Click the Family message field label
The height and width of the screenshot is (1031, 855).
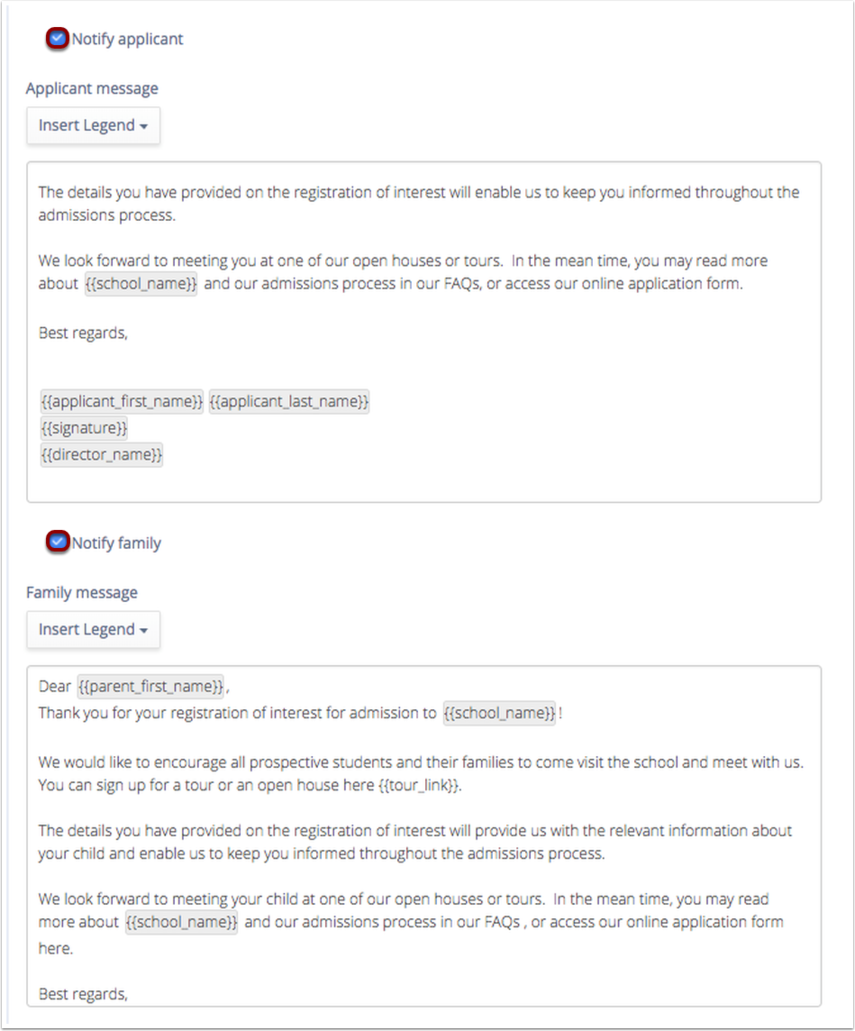[x=82, y=593]
